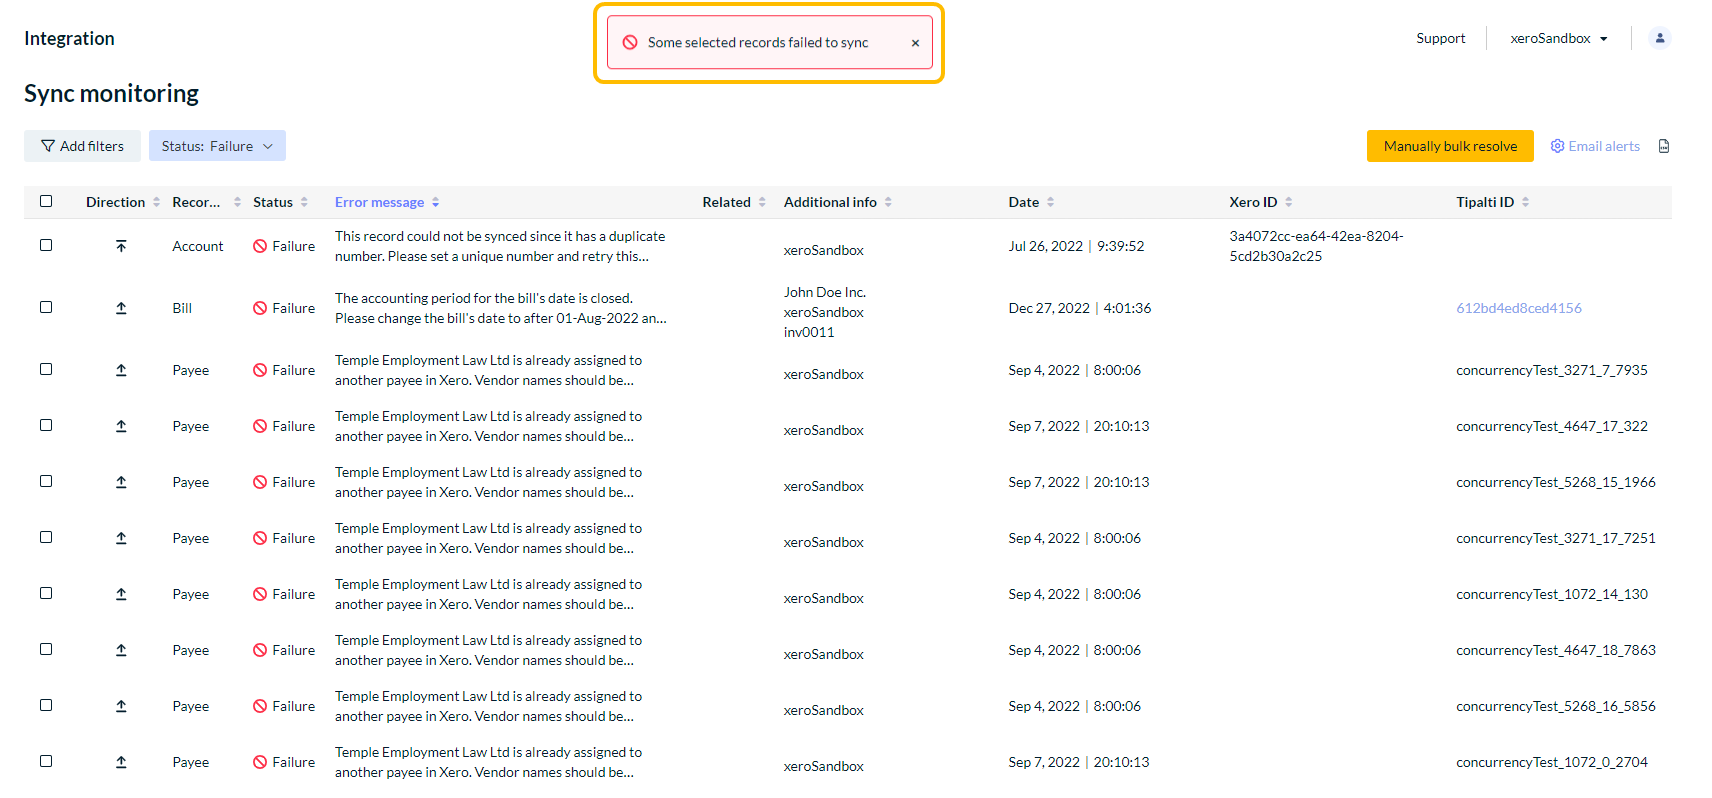Open the Support menu item
The width and height of the screenshot is (1712, 798).
tap(1440, 38)
